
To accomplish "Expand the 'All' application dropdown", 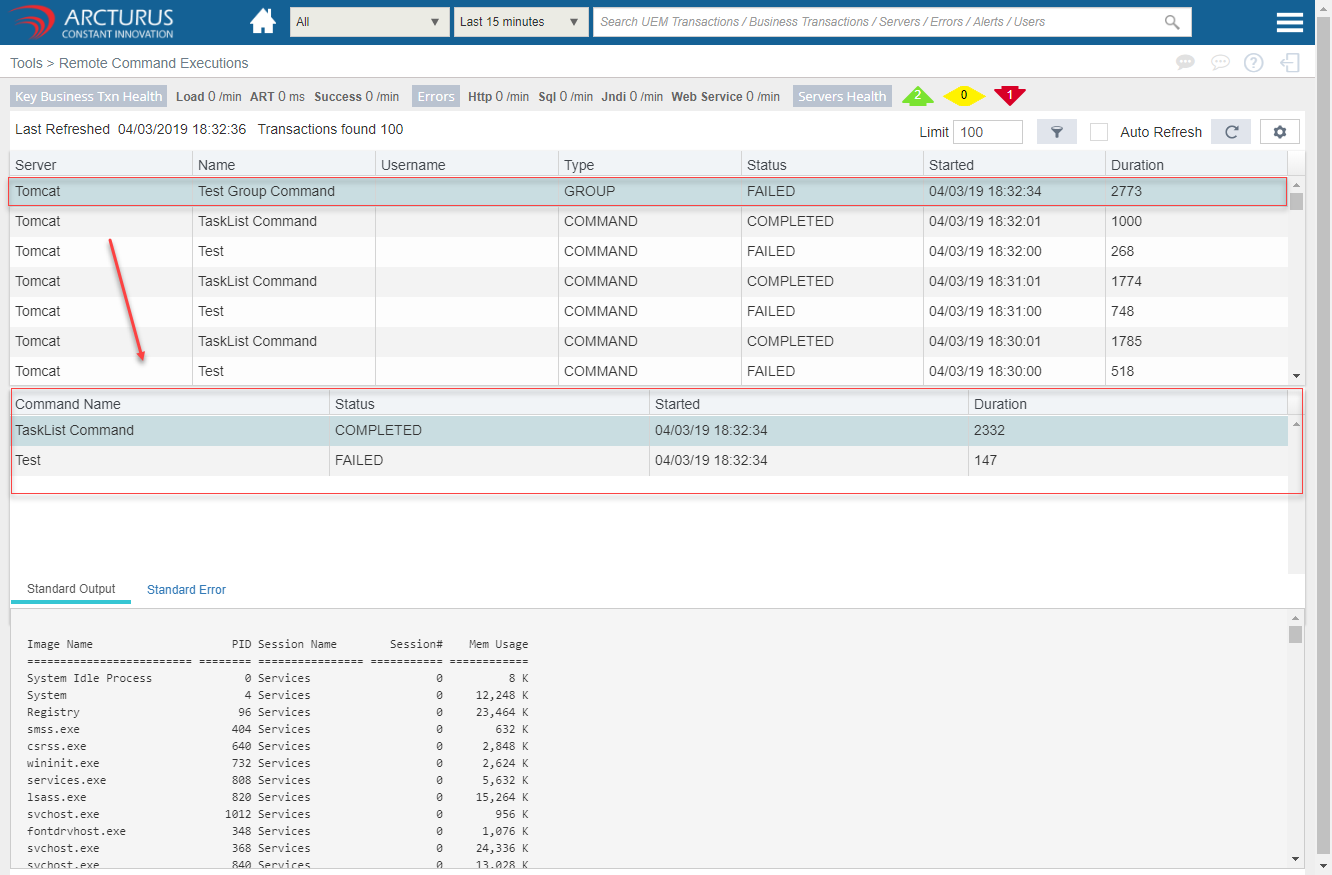I will tap(369, 22).
